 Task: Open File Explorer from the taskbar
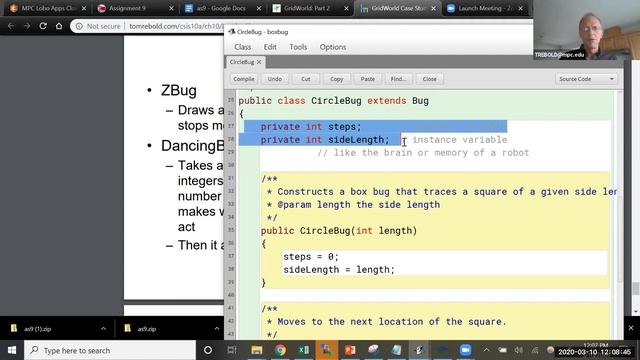pos(257,350)
